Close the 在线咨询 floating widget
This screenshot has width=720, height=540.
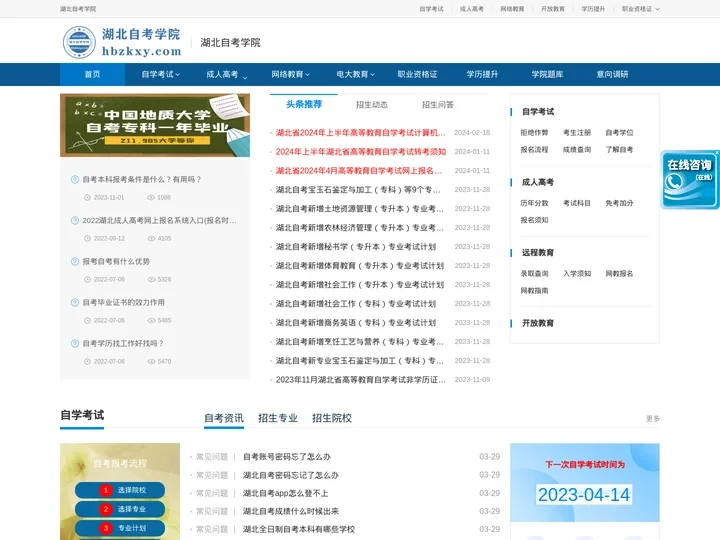tap(717, 152)
